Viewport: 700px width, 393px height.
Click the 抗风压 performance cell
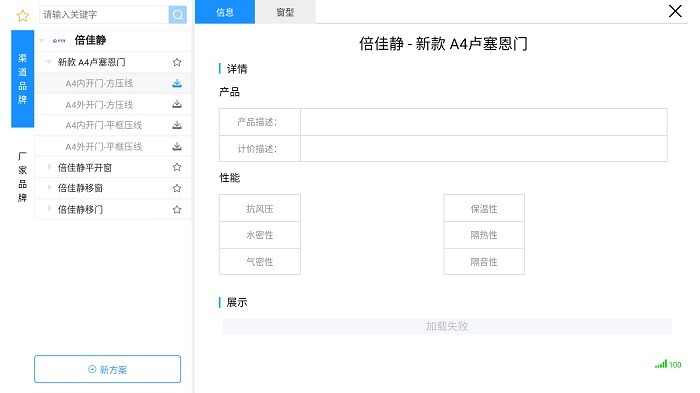coord(260,208)
